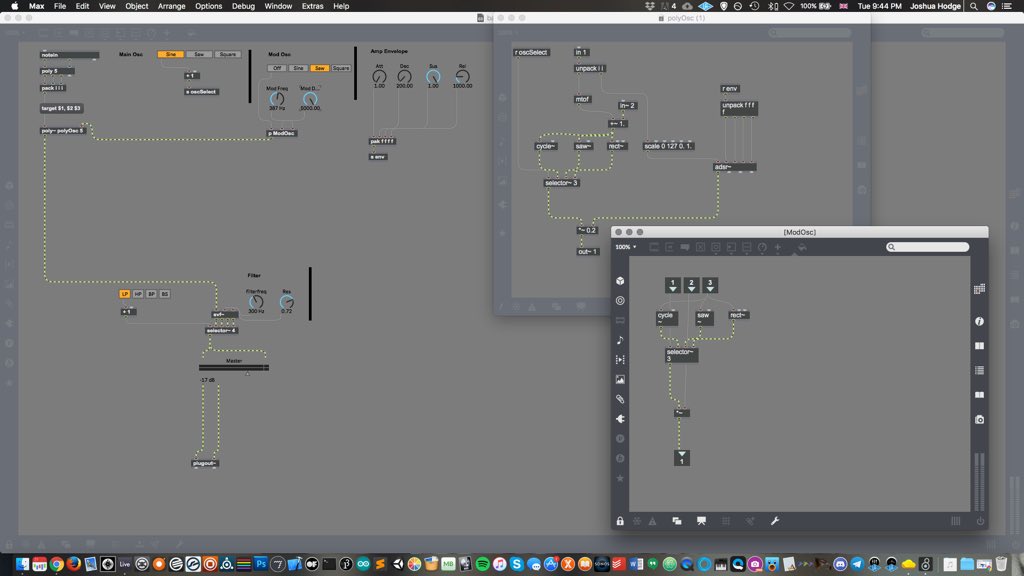Open the dropdown below the signal object in ModOsc
The image size is (1024, 576).
(x=682, y=456)
